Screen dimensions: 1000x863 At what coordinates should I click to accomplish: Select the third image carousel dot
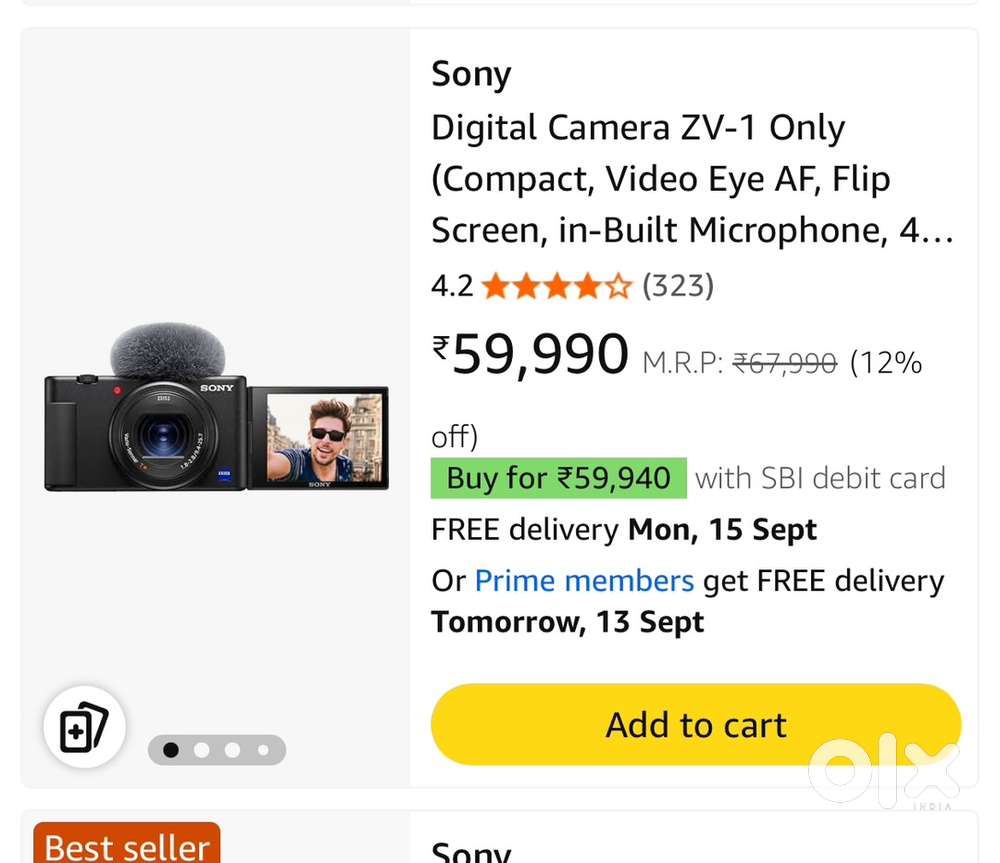click(x=233, y=750)
